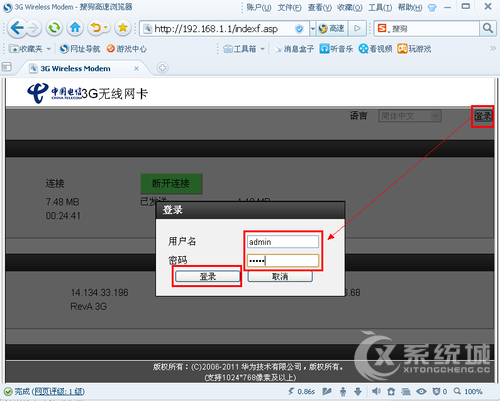Open the 文件(F) menu
The image size is (500, 401).
(289, 7)
